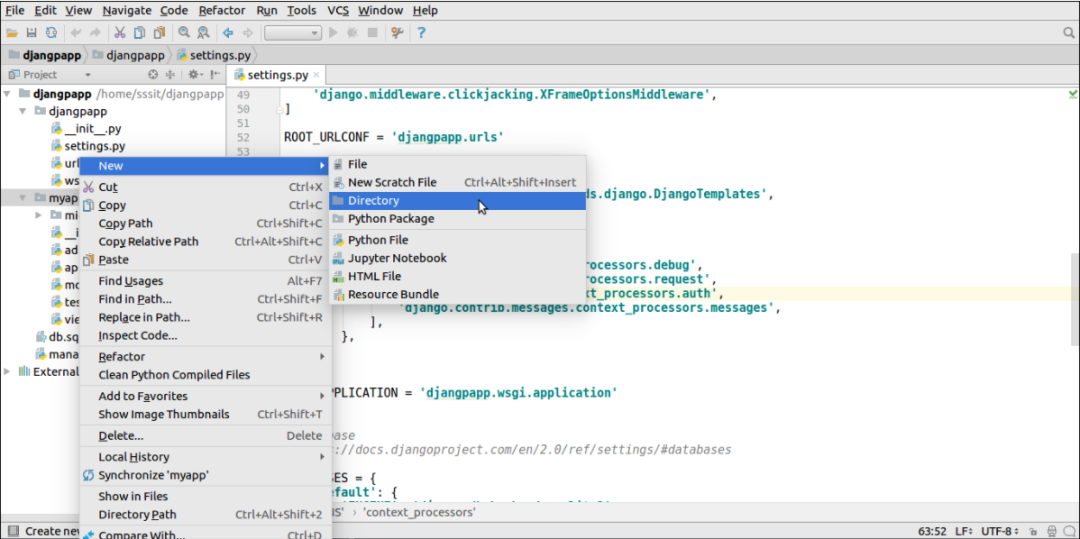Viewport: 1080px width, 539px height.
Task: Click the Debug bug toolbar icon
Action: tap(353, 32)
